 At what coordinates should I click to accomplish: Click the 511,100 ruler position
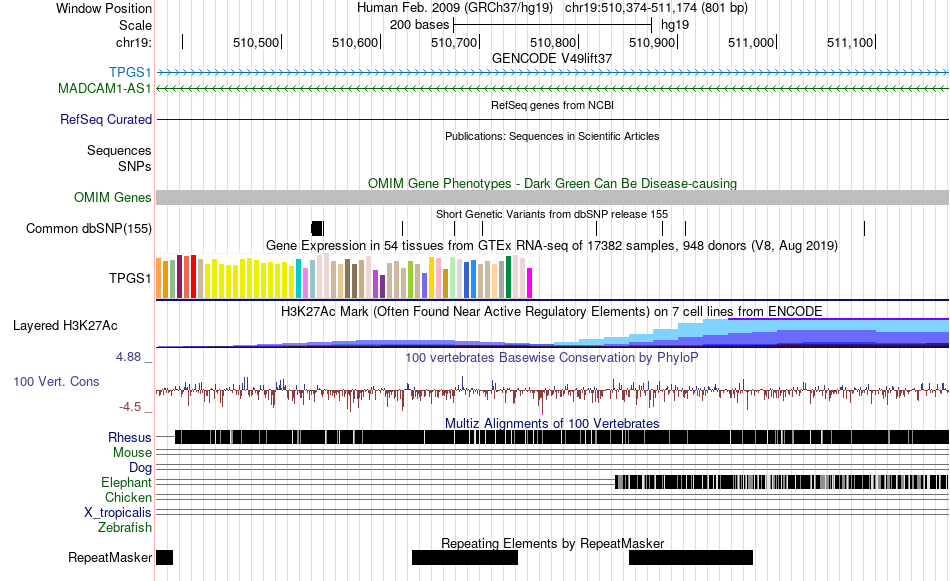click(850, 42)
